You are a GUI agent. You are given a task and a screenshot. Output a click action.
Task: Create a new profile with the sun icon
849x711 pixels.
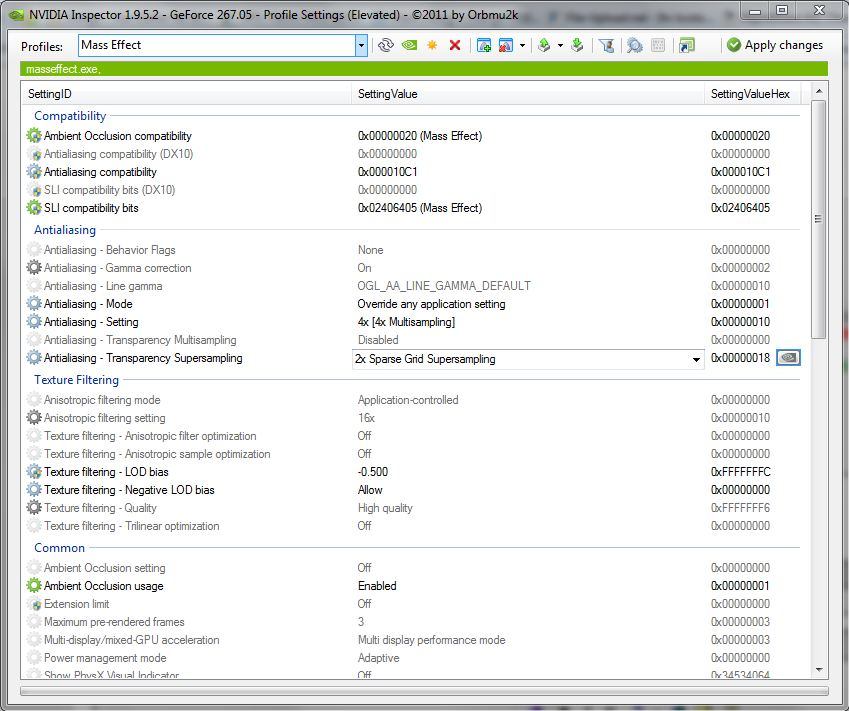click(x=432, y=45)
